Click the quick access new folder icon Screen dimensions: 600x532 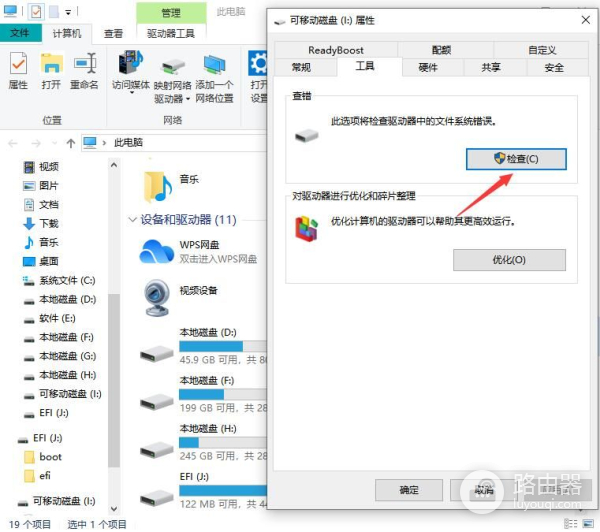click(54, 12)
